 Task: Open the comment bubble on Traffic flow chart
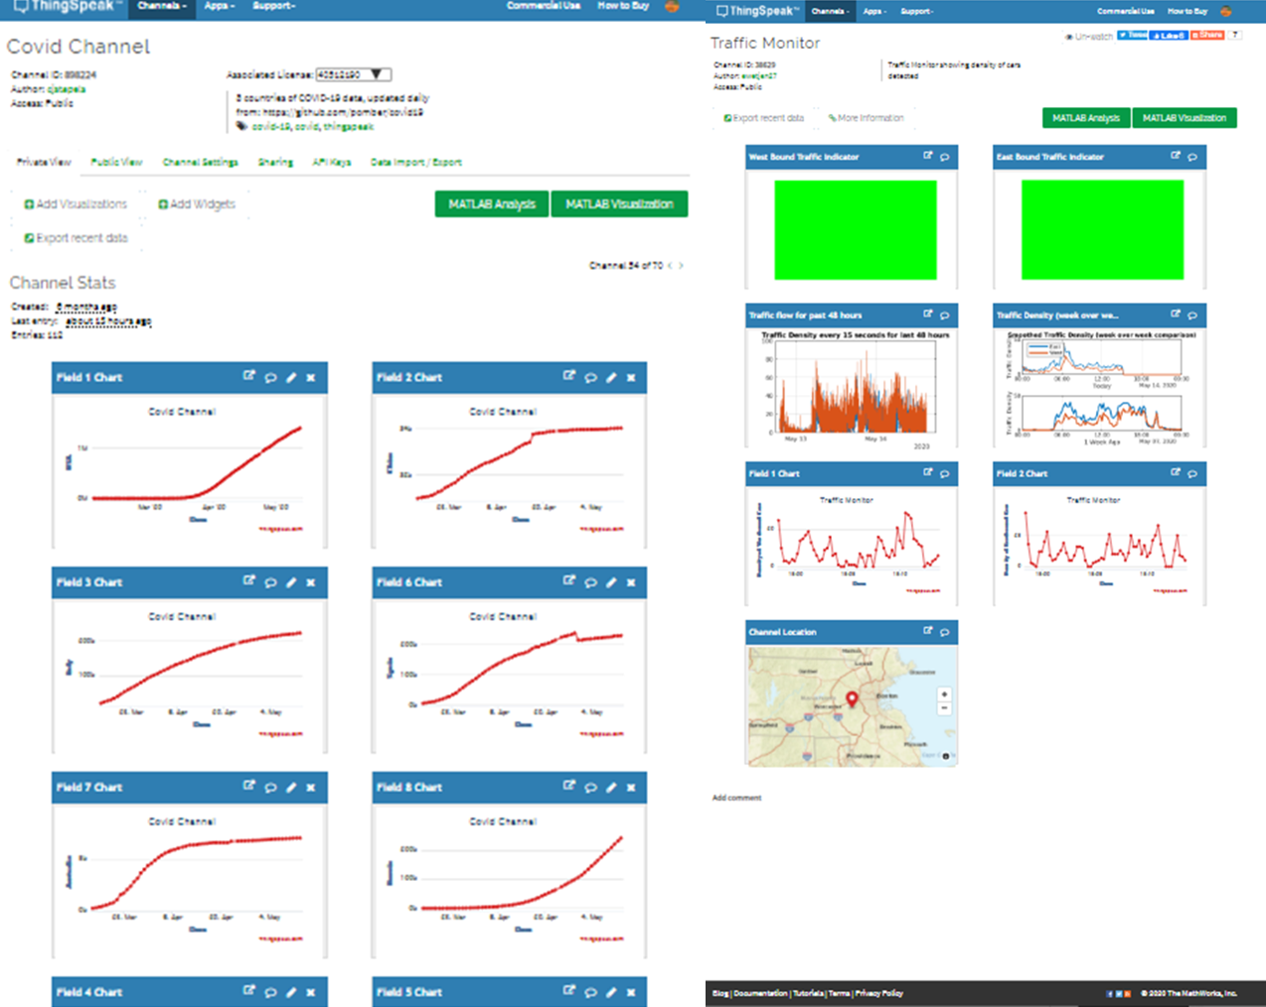(x=946, y=314)
